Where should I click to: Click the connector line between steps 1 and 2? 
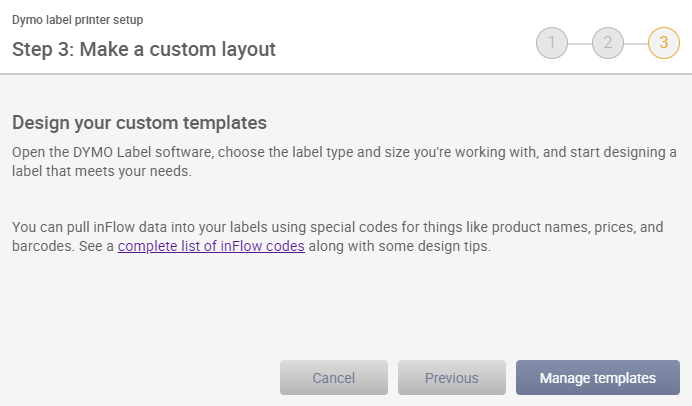click(580, 44)
